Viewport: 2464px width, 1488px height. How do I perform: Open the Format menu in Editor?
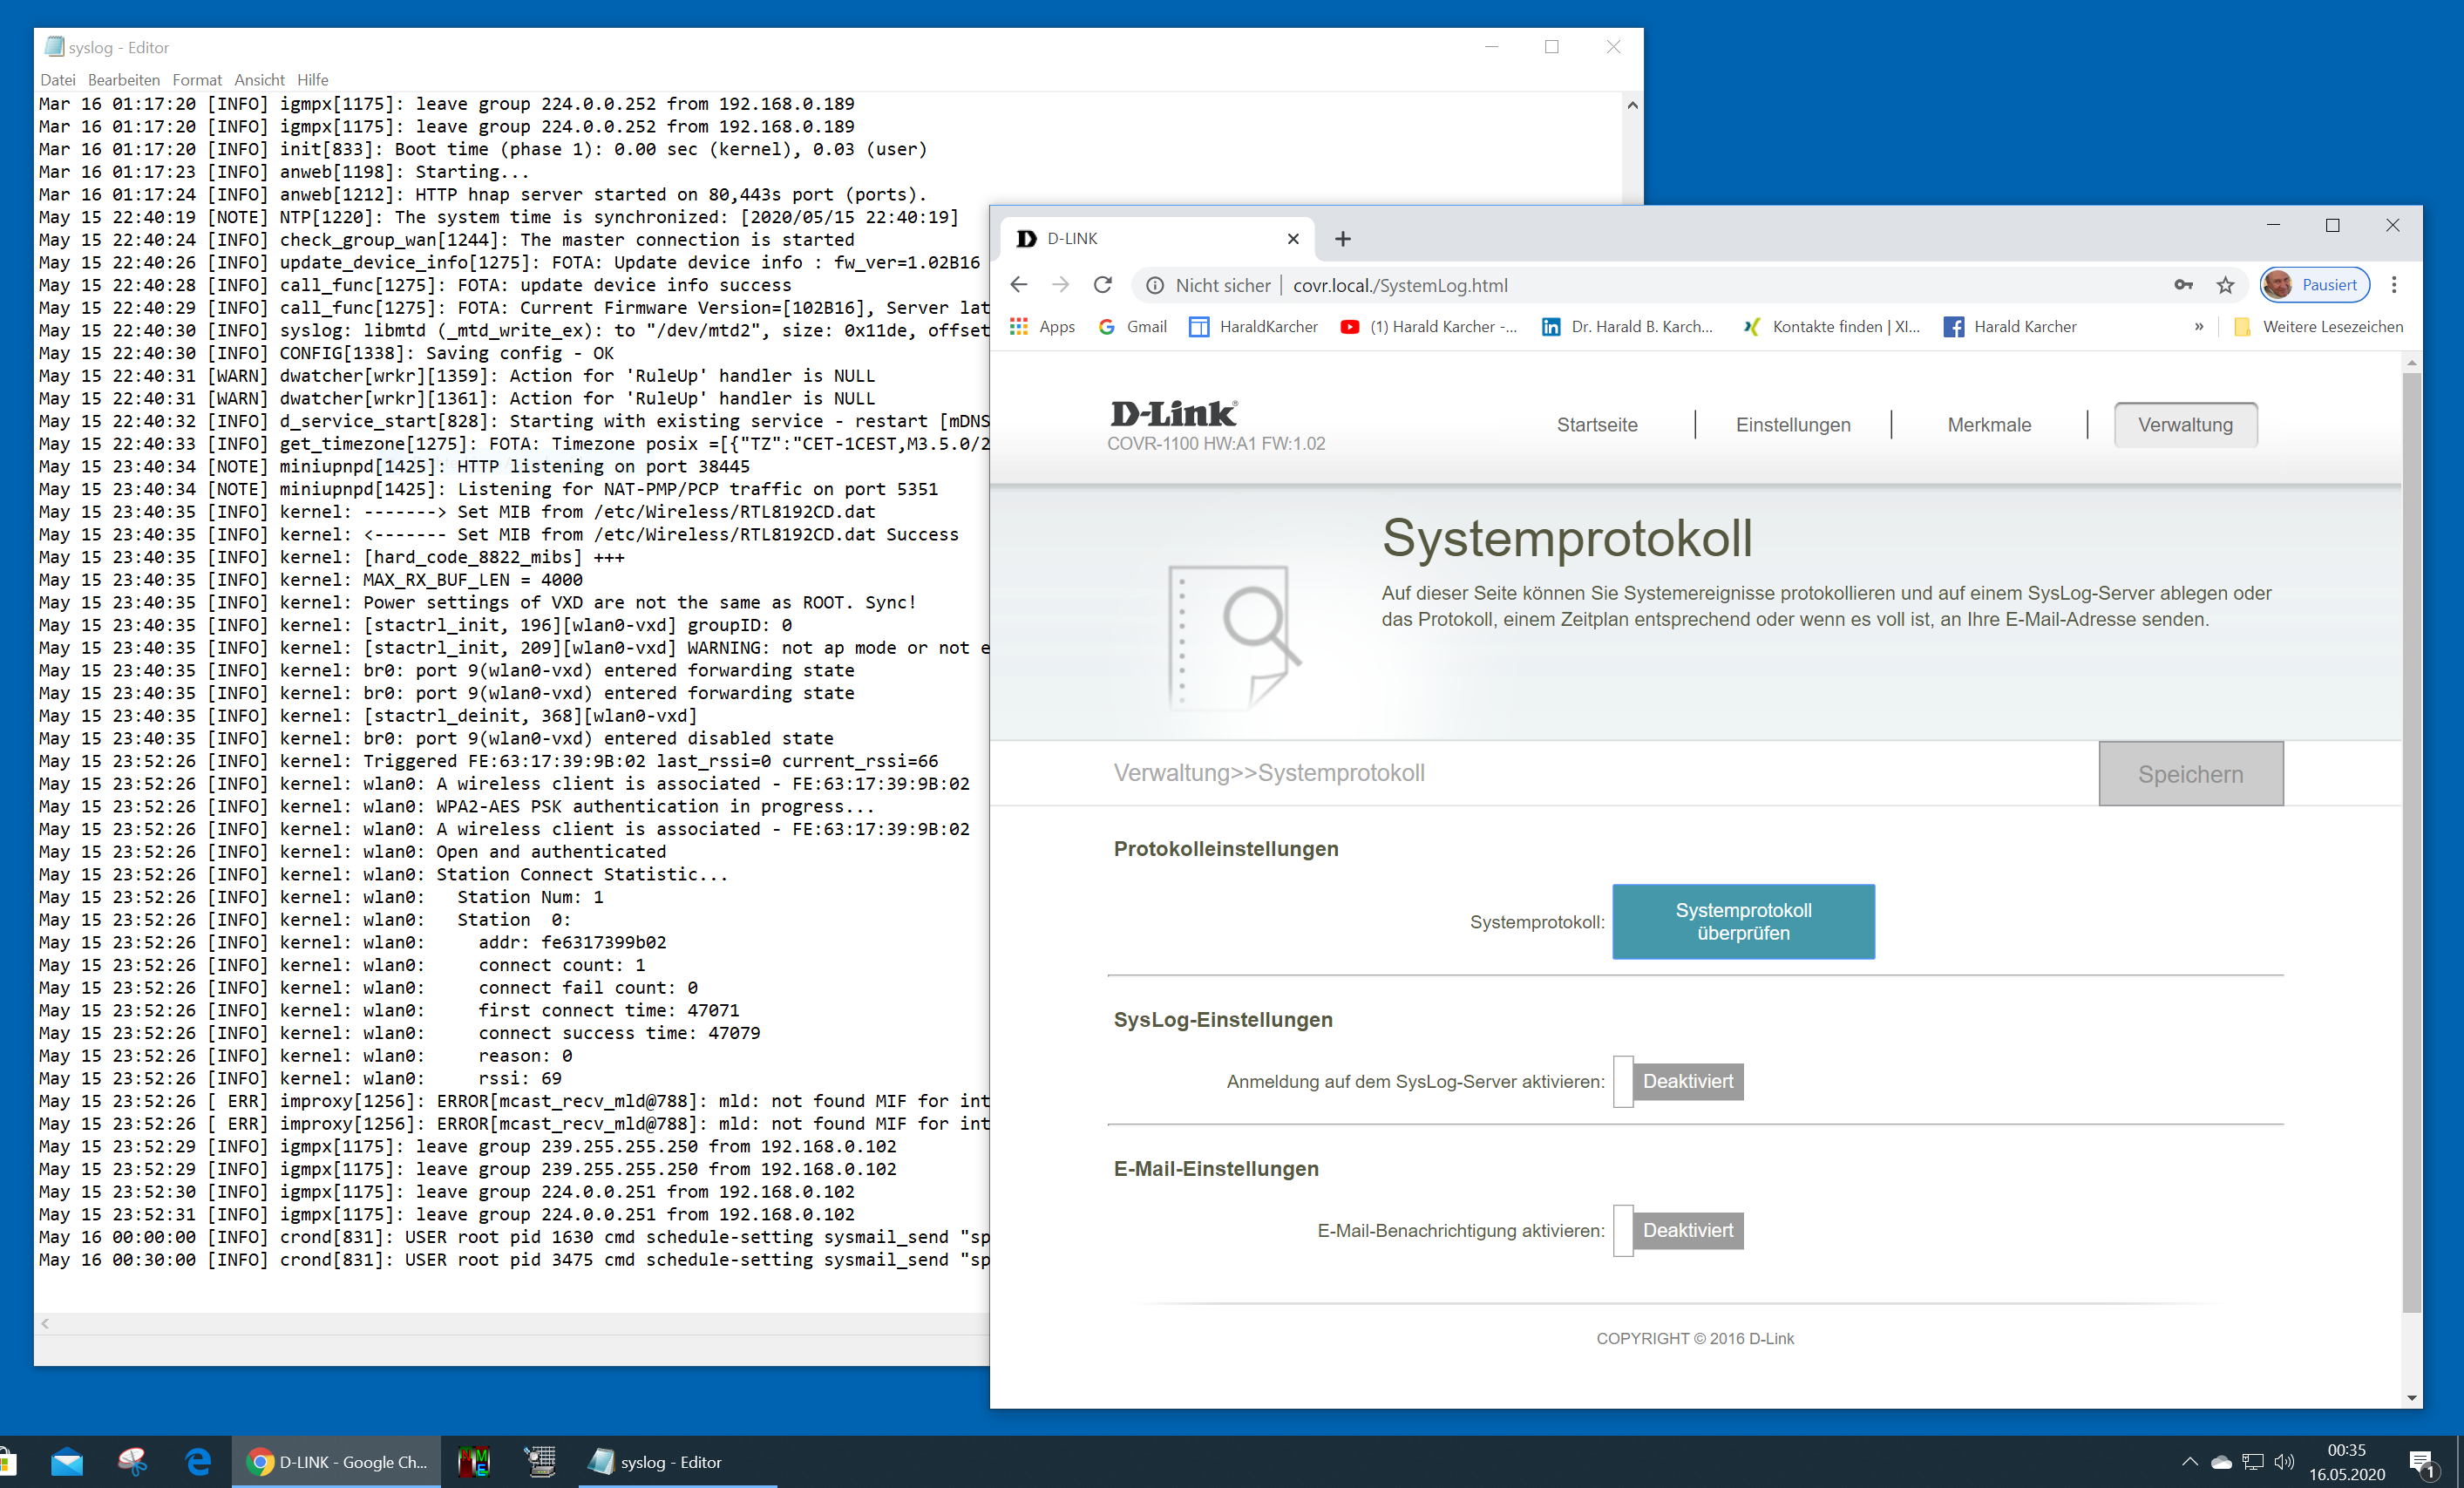(196, 80)
